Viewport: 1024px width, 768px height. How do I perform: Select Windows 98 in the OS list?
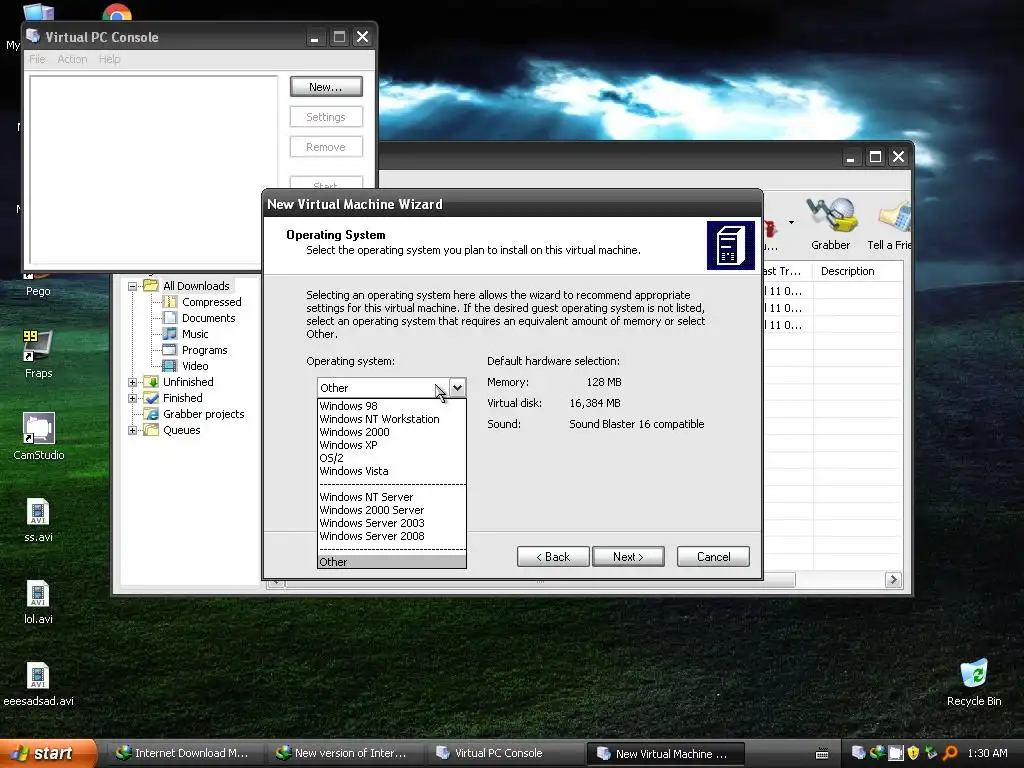[348, 406]
